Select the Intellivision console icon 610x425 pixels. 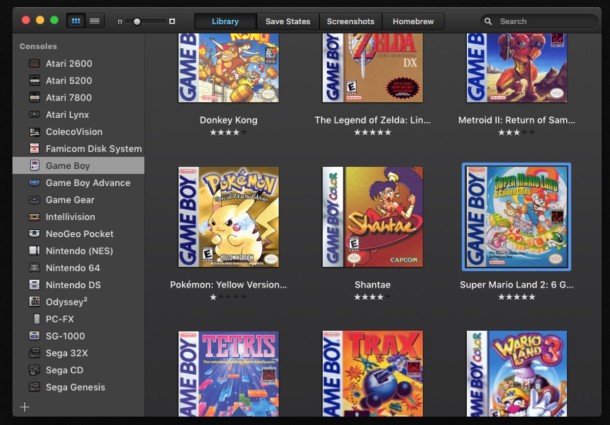[x=34, y=217]
